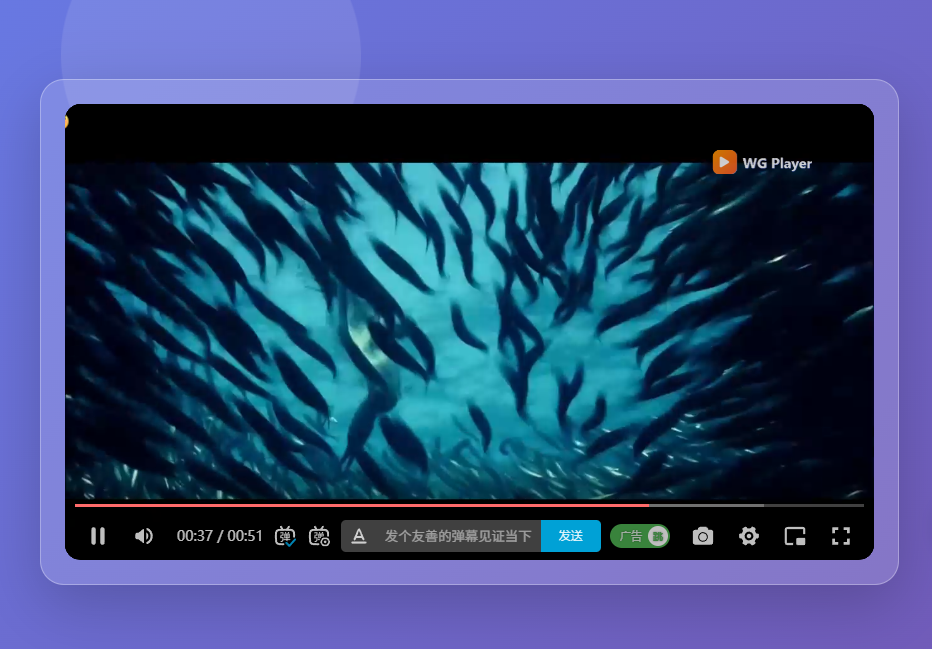Pause the video playback
Viewport: 932px width, 649px height.
click(x=98, y=536)
